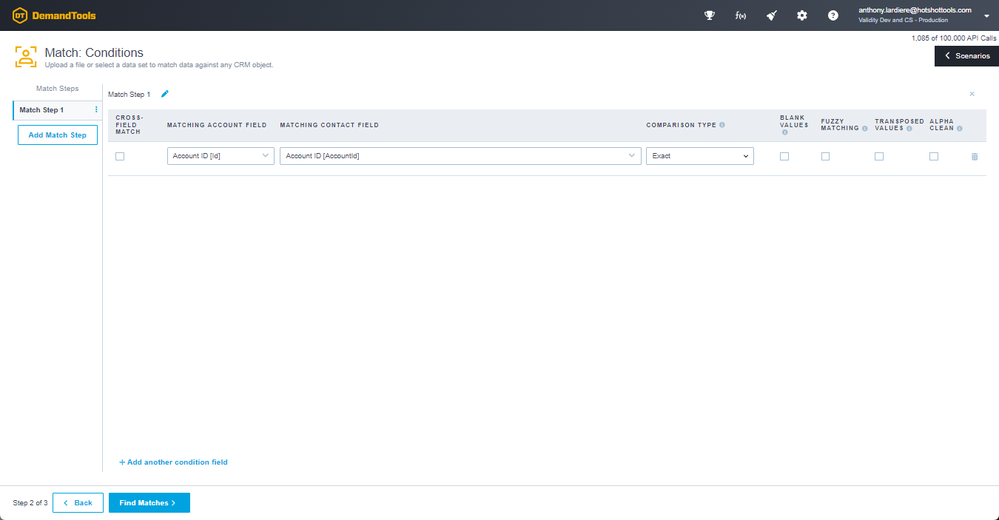This screenshot has width=999, height=520.
Task: Click Add another condition field link
Action: 174,462
